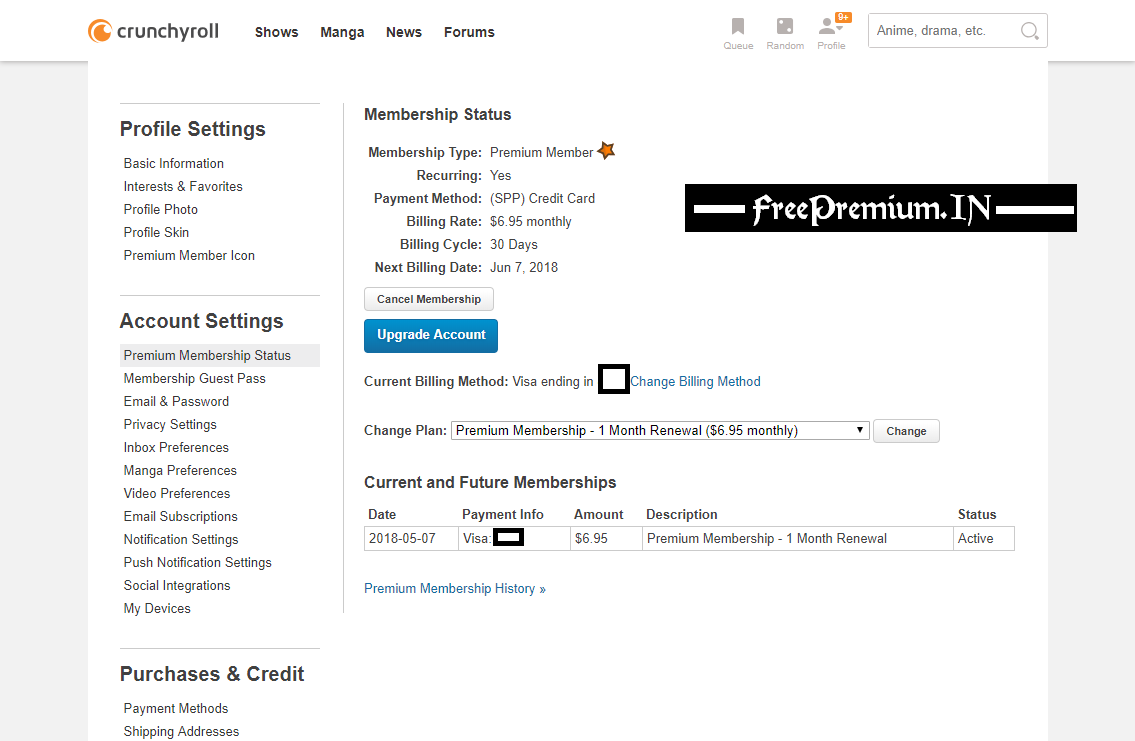Expand the Change Plan dropdown
Screen dimensions: 1135x741
(x=660, y=431)
